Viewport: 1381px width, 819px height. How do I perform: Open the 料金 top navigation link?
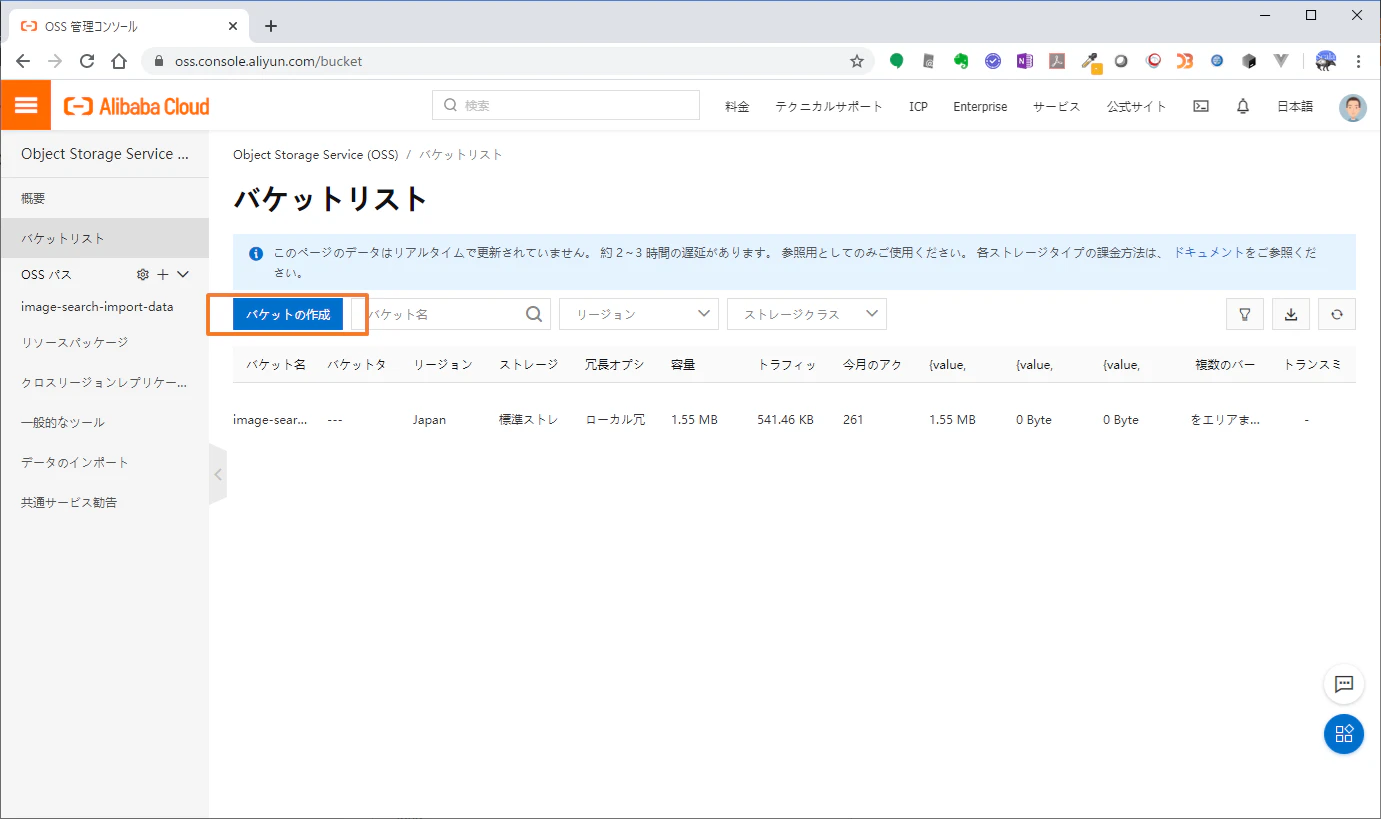tap(737, 106)
